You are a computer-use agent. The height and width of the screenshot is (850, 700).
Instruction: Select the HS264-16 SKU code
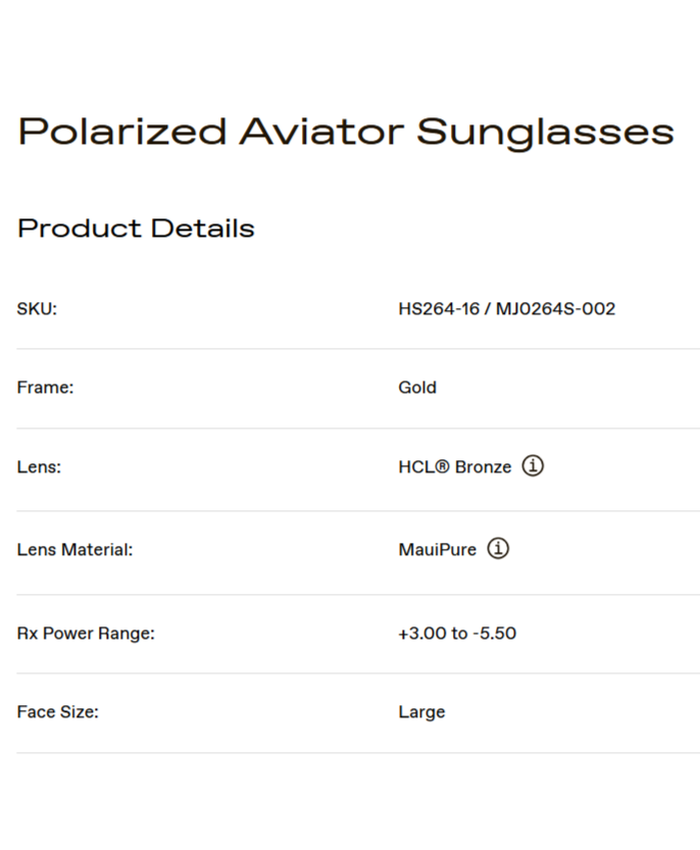(436, 308)
